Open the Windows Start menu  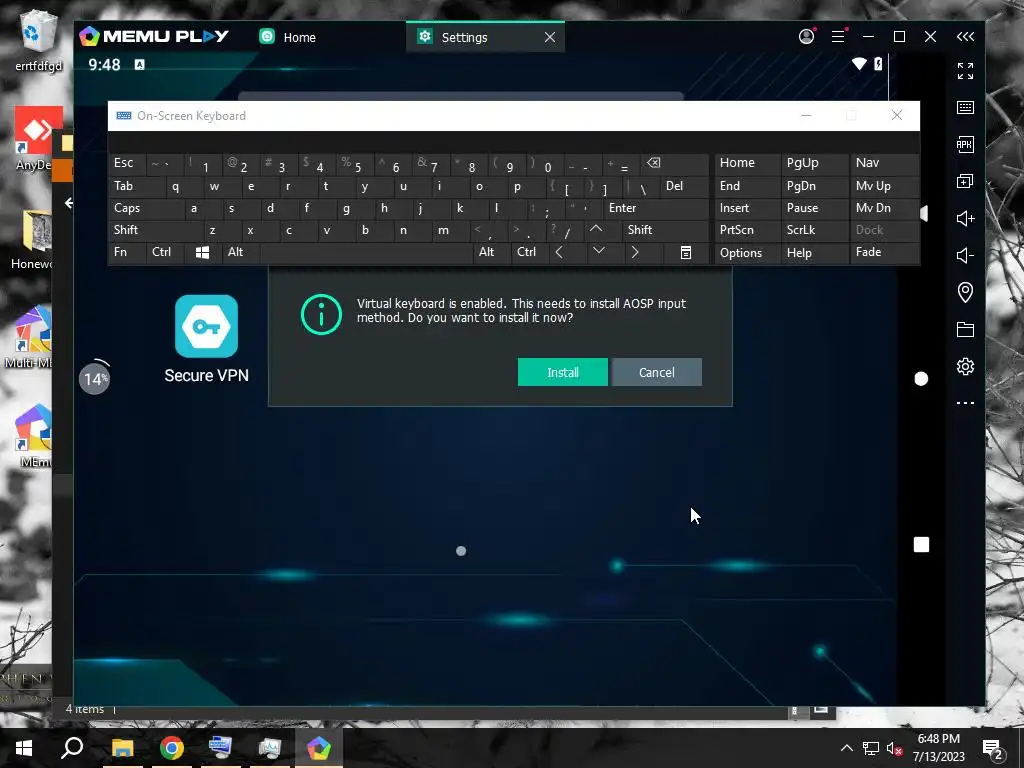pos(24,748)
